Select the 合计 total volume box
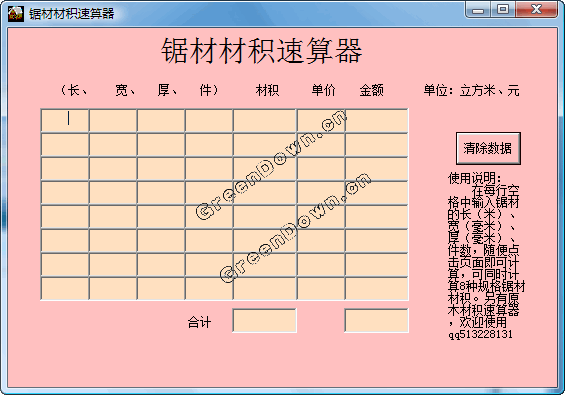Viewport: 565px width, 395px height. coord(264,320)
